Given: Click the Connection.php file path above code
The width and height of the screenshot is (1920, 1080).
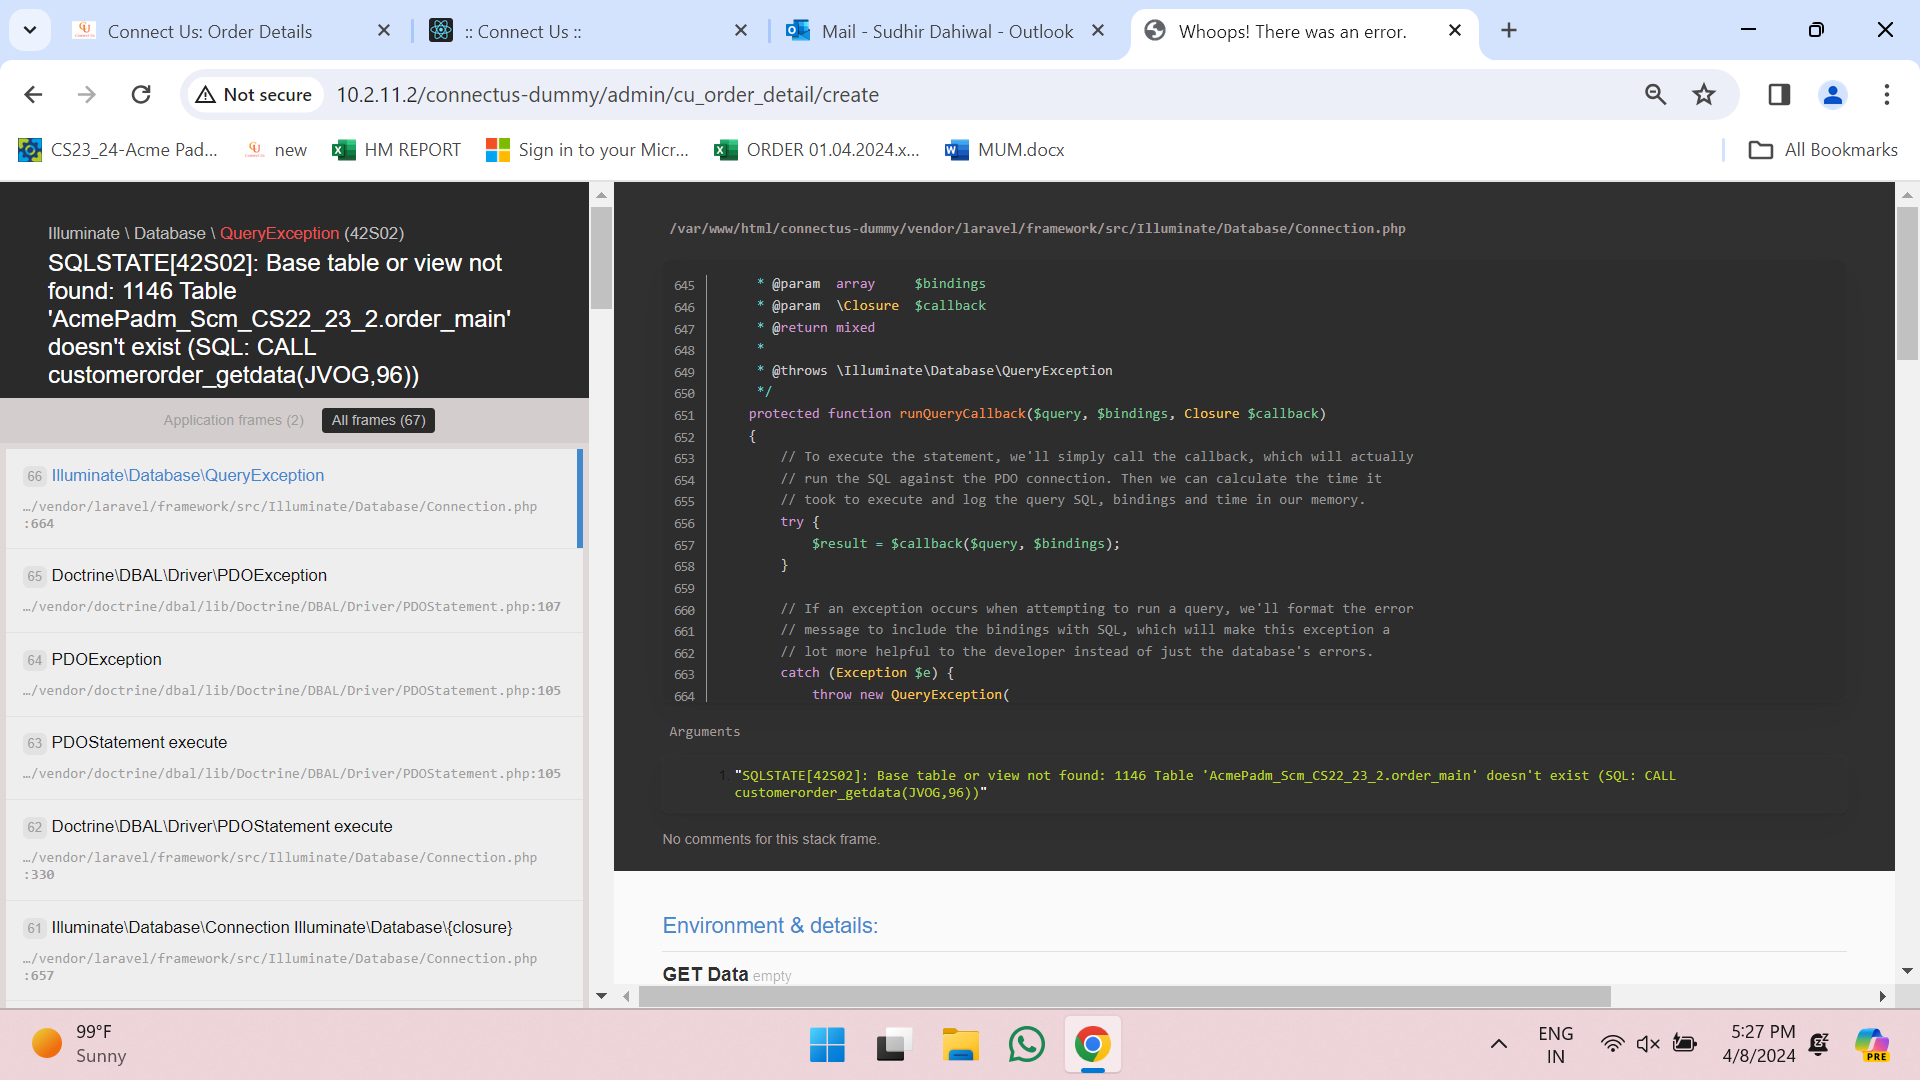Looking at the screenshot, I should [1037, 229].
